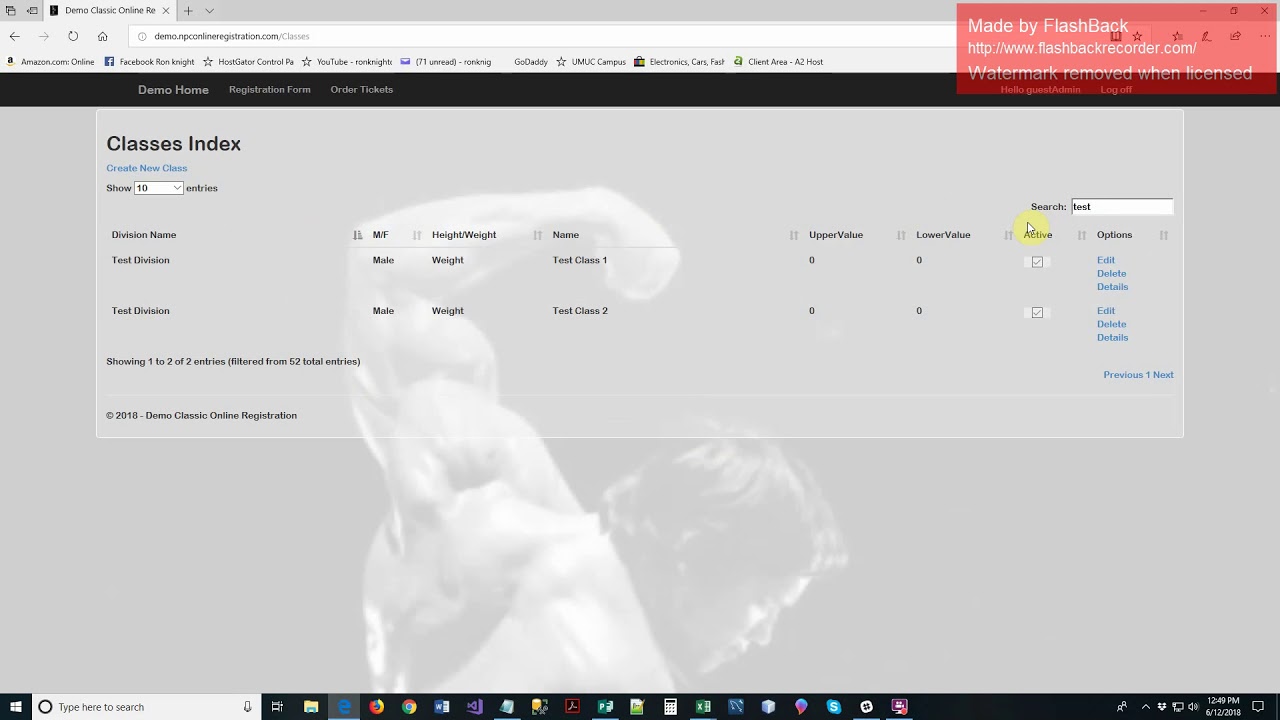Screen dimensions: 1280x720
Task: Go back with the browser back arrow
Action: pyautogui.click(x=15, y=36)
